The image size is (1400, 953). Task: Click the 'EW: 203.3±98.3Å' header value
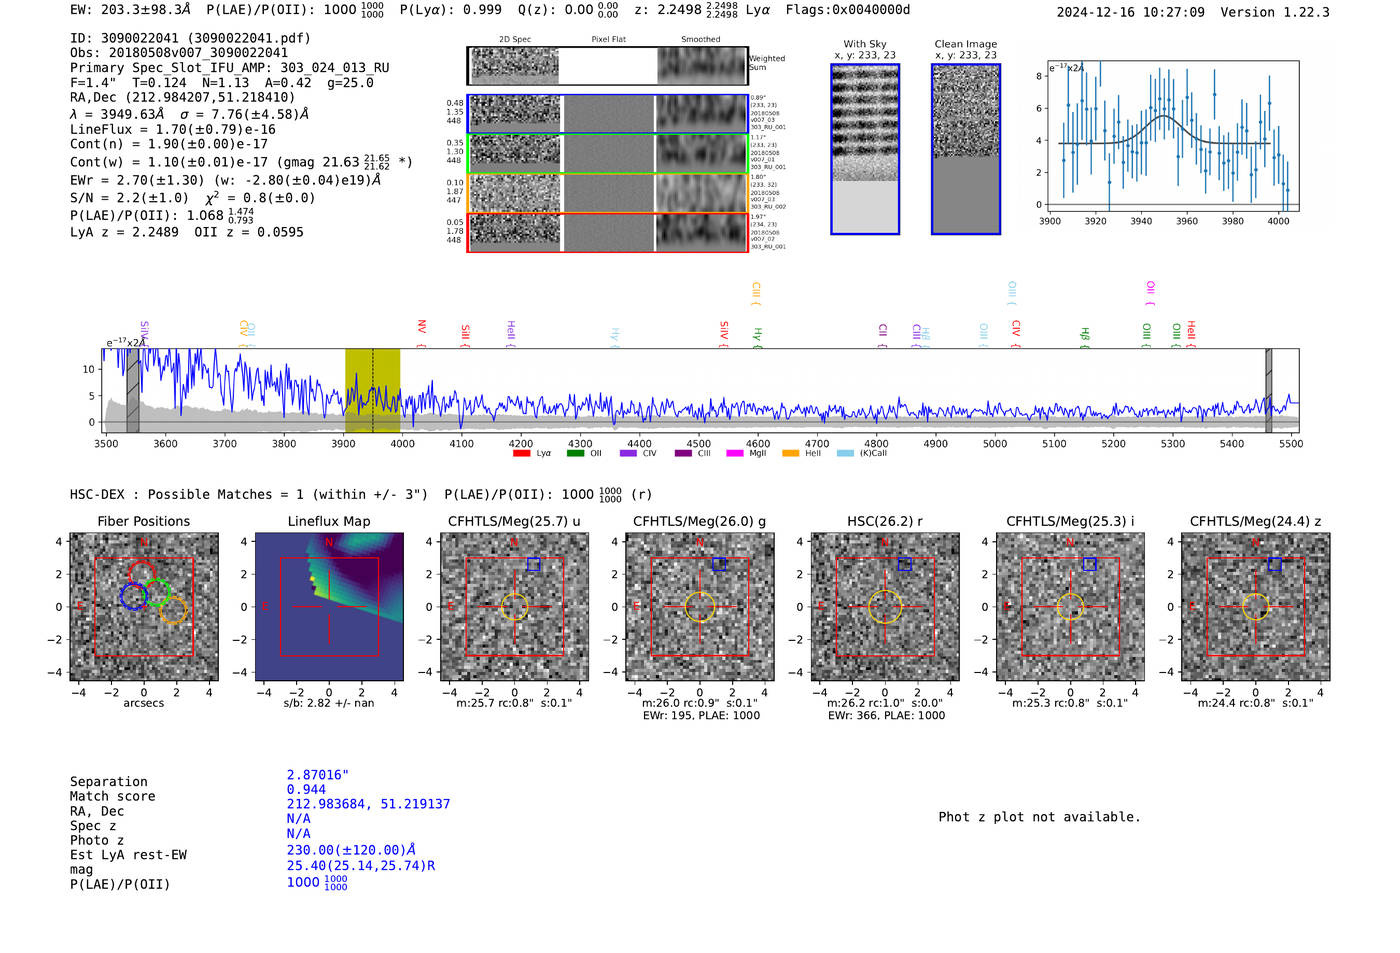coord(130,10)
